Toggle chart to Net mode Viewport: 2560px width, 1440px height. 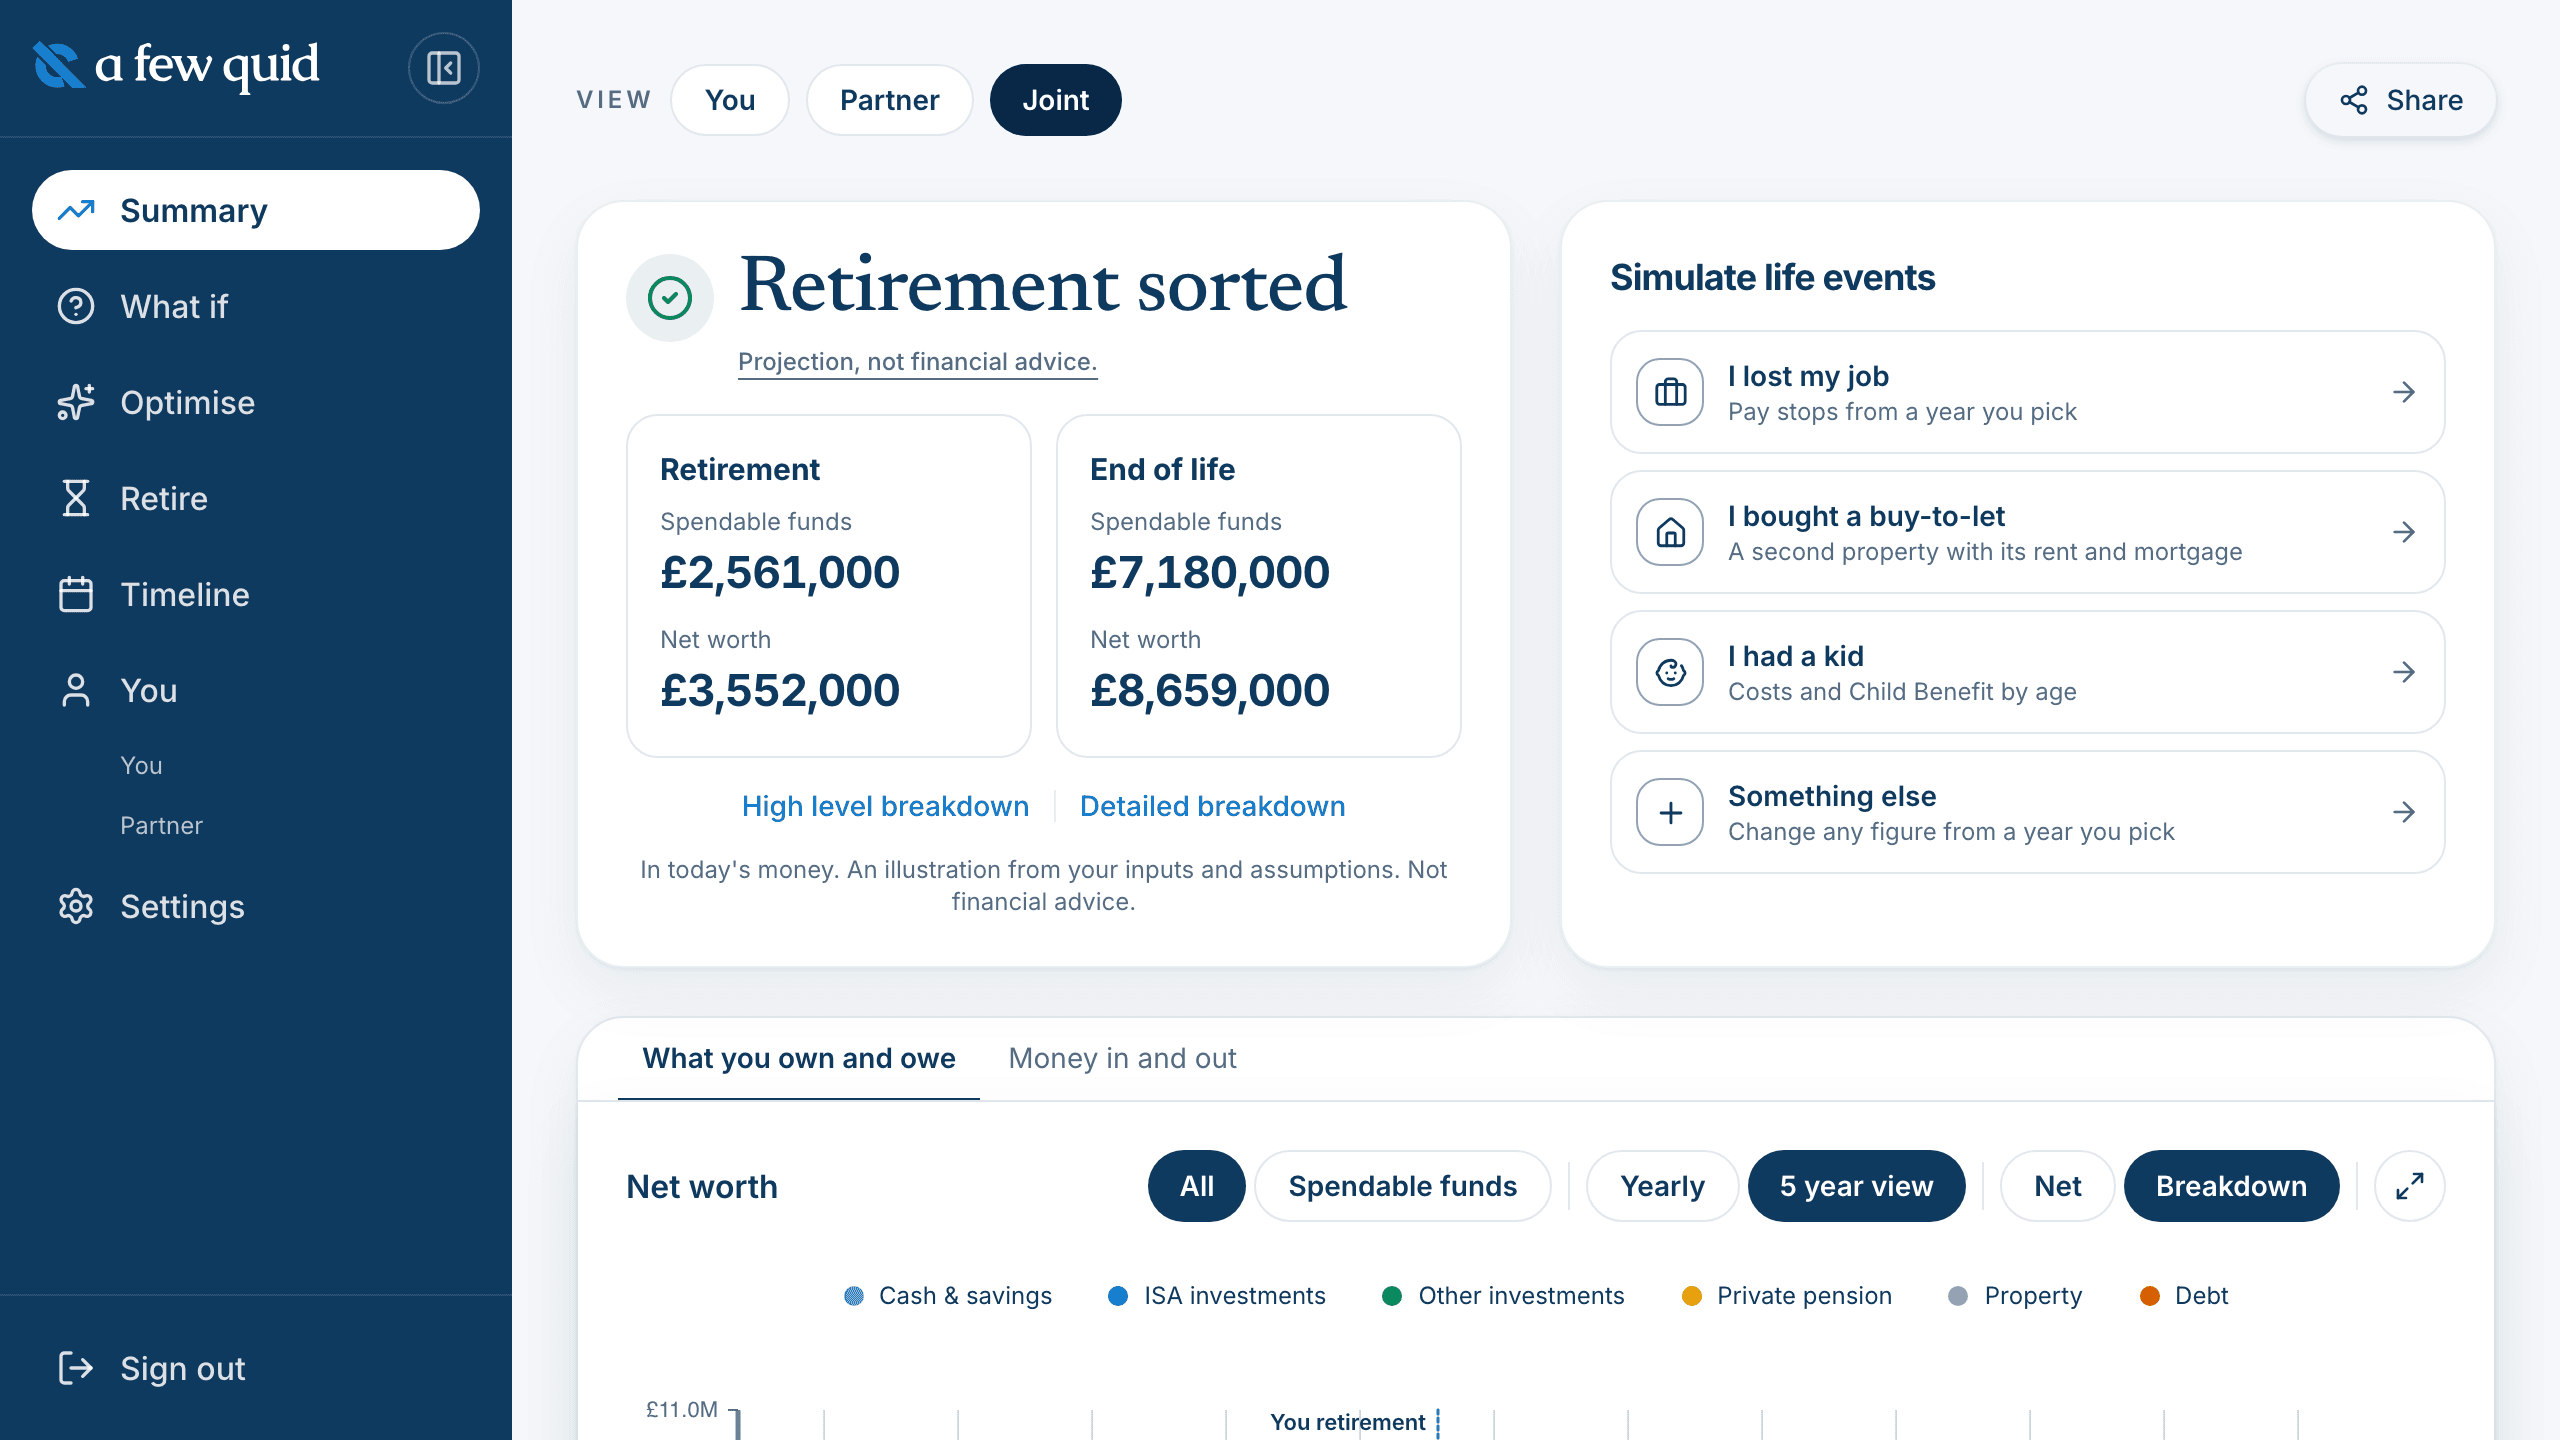pyautogui.click(x=2057, y=1186)
